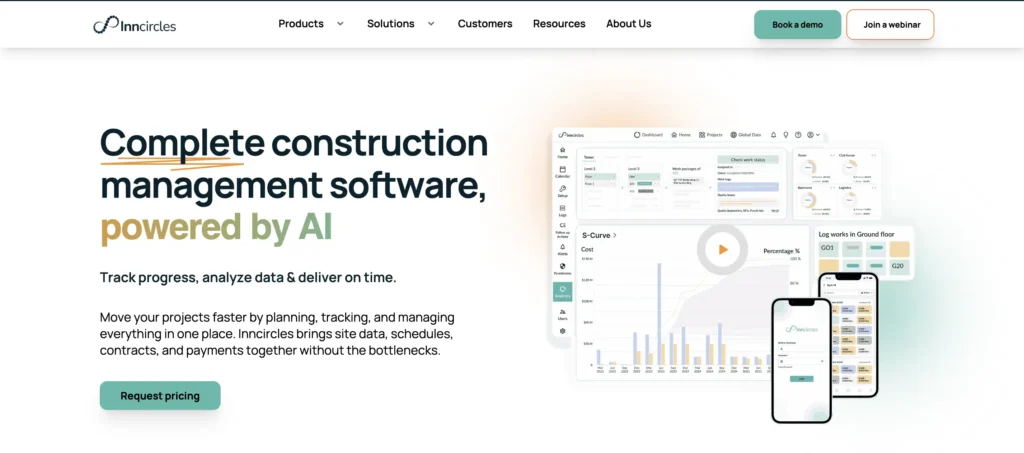Click the Join a webinar button
Screen dimensions: 1024x453
coord(891,25)
